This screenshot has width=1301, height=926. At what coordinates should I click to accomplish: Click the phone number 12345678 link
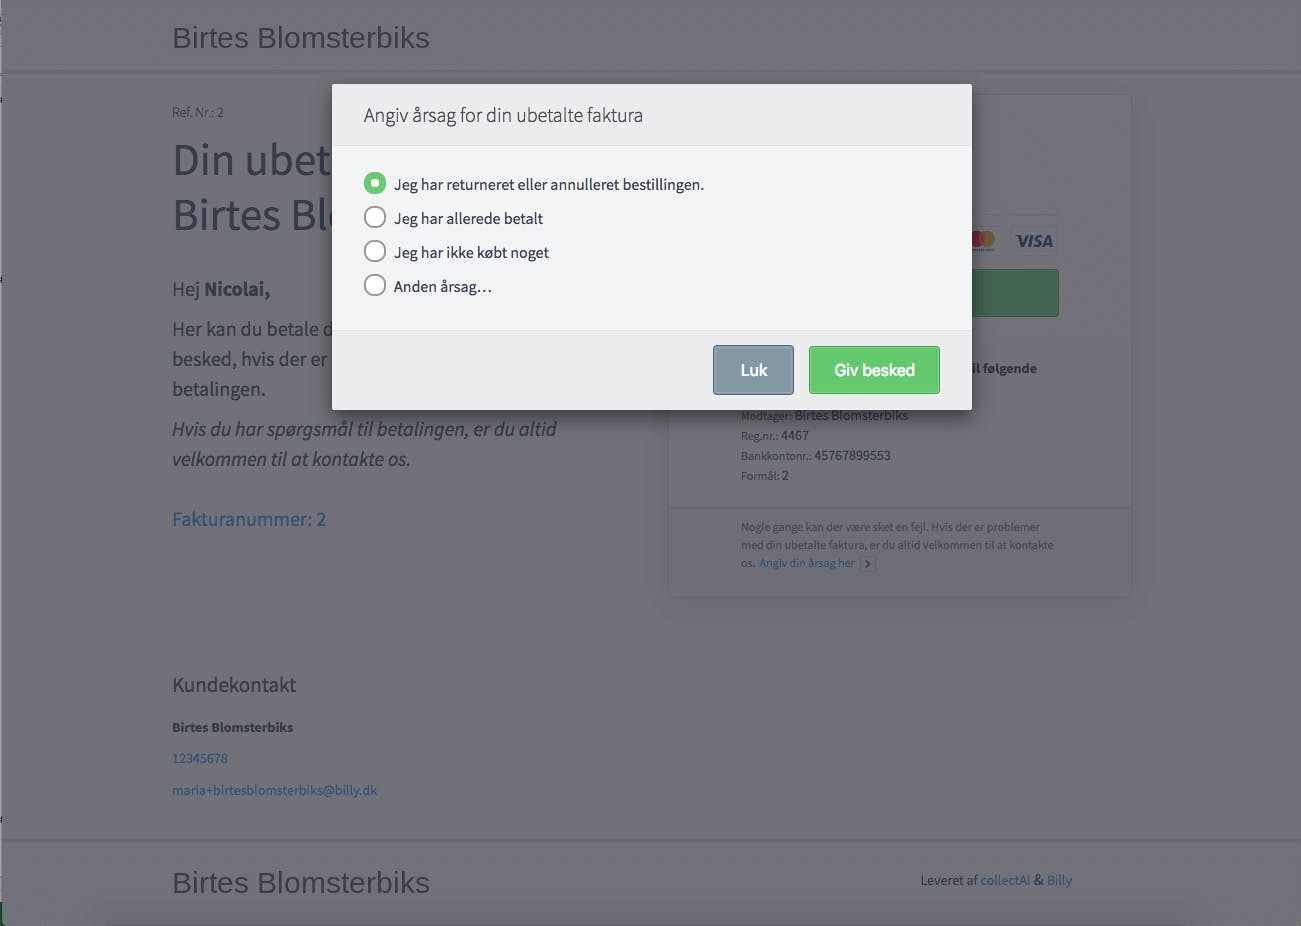coord(200,758)
